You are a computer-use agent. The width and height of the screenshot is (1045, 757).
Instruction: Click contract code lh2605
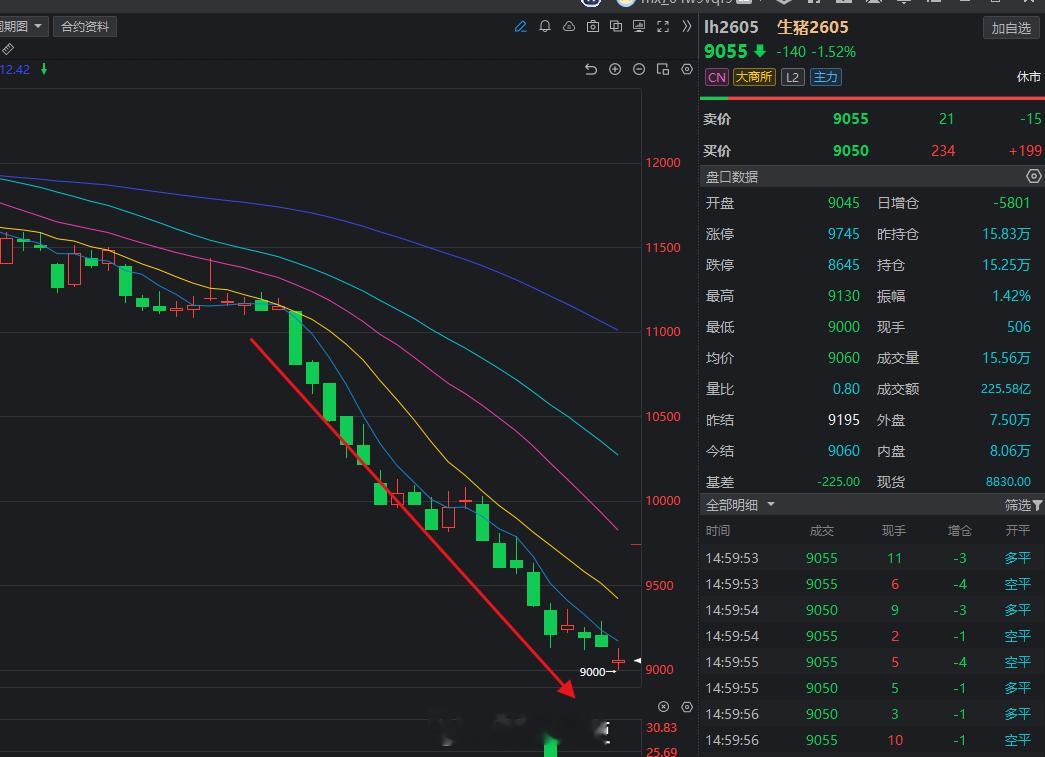[731, 27]
